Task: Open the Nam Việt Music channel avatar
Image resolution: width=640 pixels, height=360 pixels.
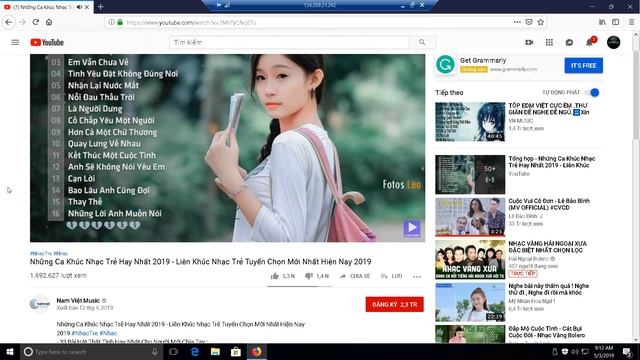Action: point(40,304)
